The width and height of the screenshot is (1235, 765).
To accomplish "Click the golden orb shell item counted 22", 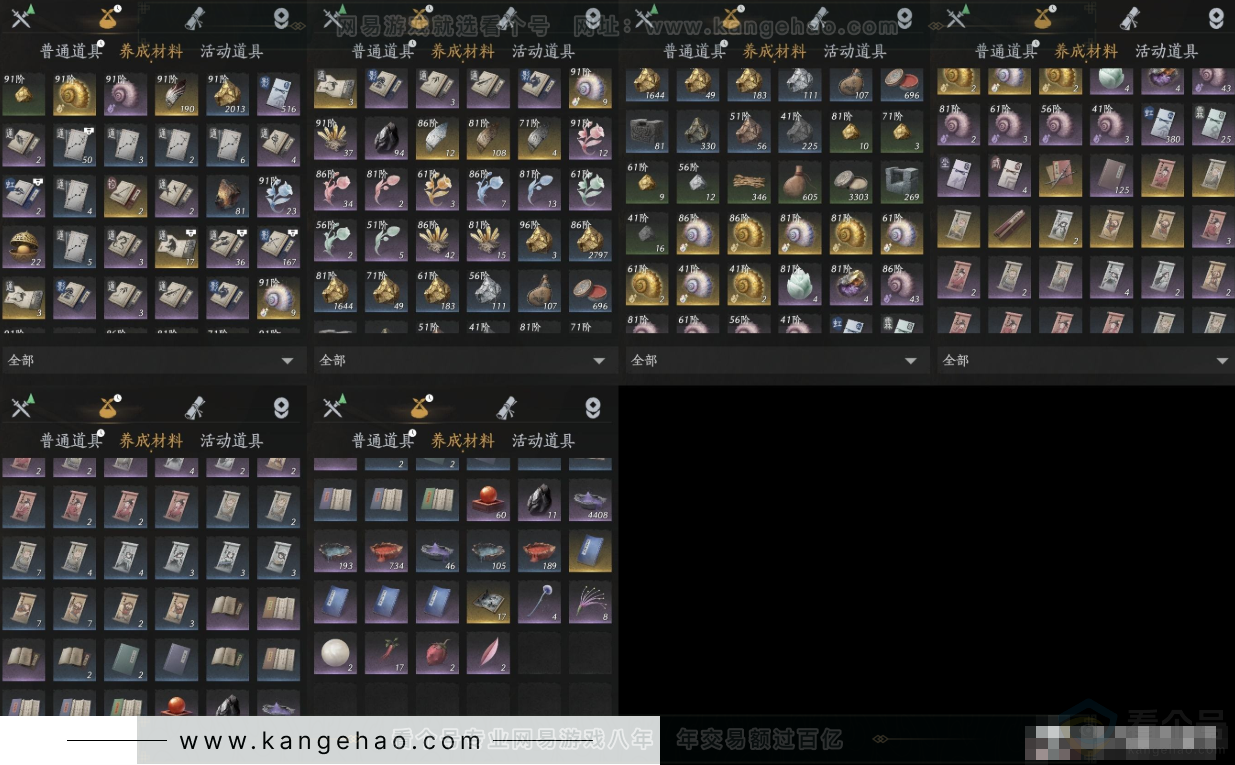I will tap(24, 247).
